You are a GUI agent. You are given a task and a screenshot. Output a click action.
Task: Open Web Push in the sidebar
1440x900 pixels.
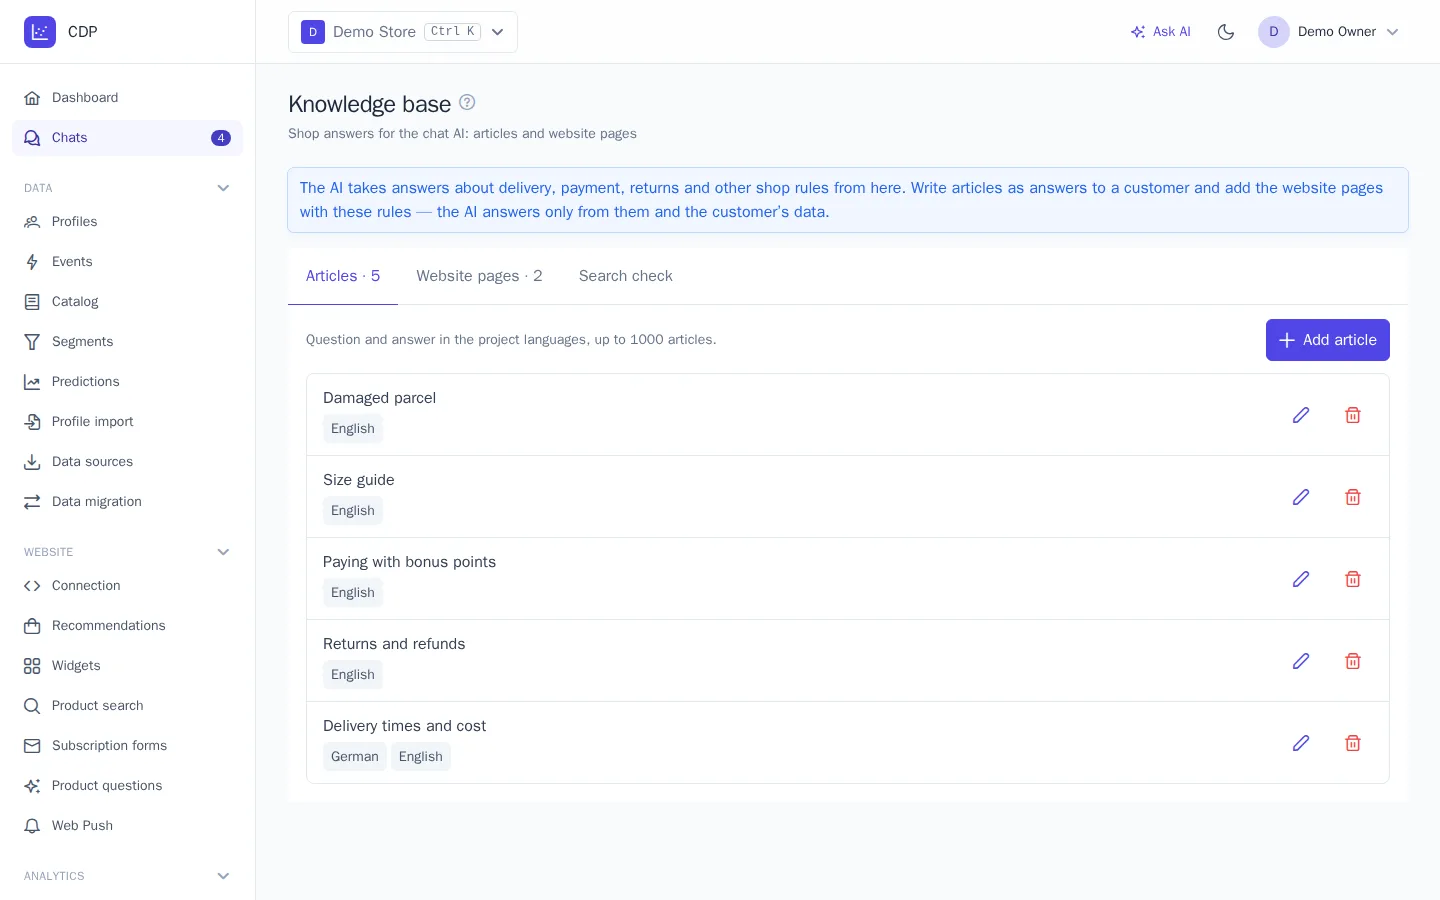pyautogui.click(x=127, y=826)
